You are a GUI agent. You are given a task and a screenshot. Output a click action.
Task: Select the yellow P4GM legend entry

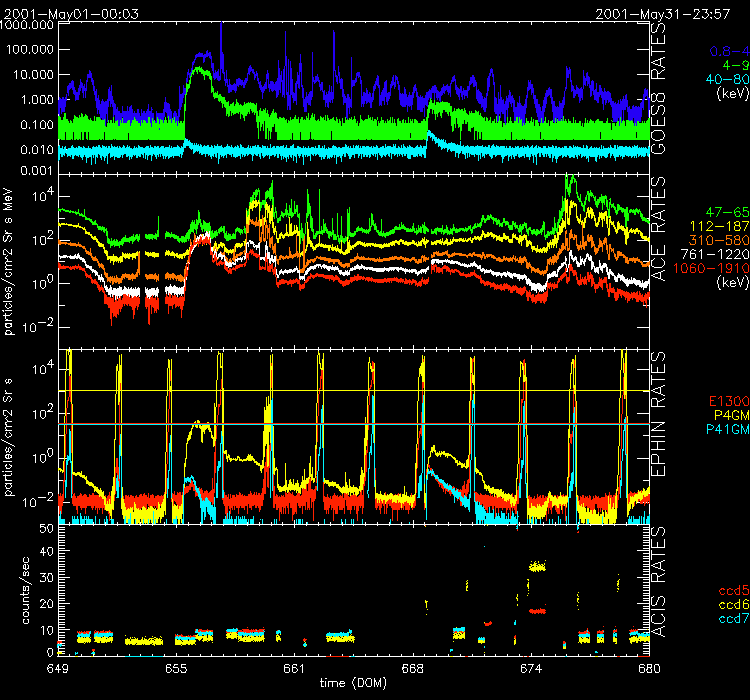(x=726, y=415)
